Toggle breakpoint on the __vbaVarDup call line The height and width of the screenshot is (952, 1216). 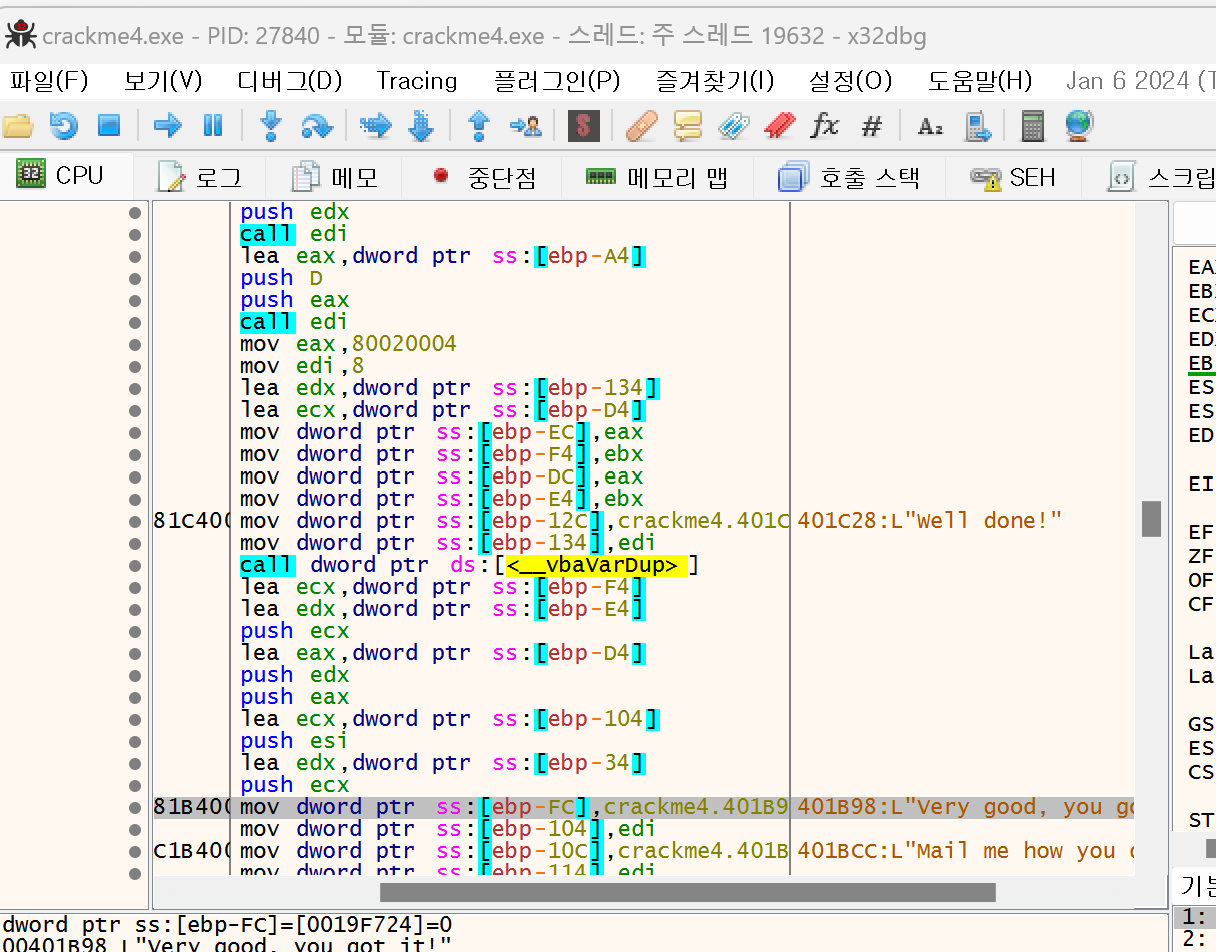(135, 564)
